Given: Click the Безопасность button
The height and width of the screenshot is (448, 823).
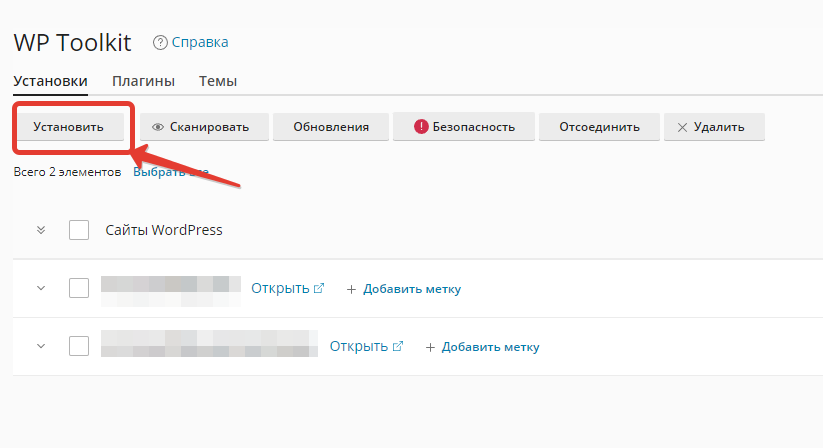Looking at the screenshot, I should click(463, 127).
